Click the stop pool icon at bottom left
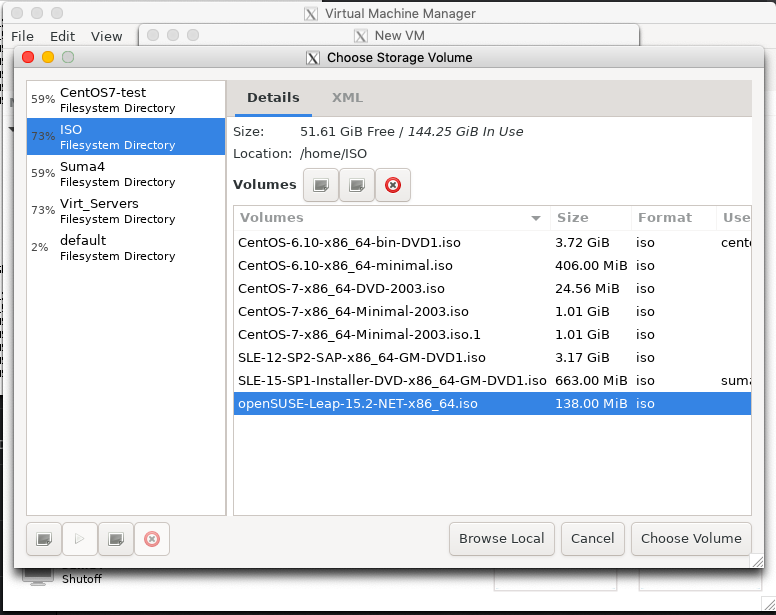 116,539
